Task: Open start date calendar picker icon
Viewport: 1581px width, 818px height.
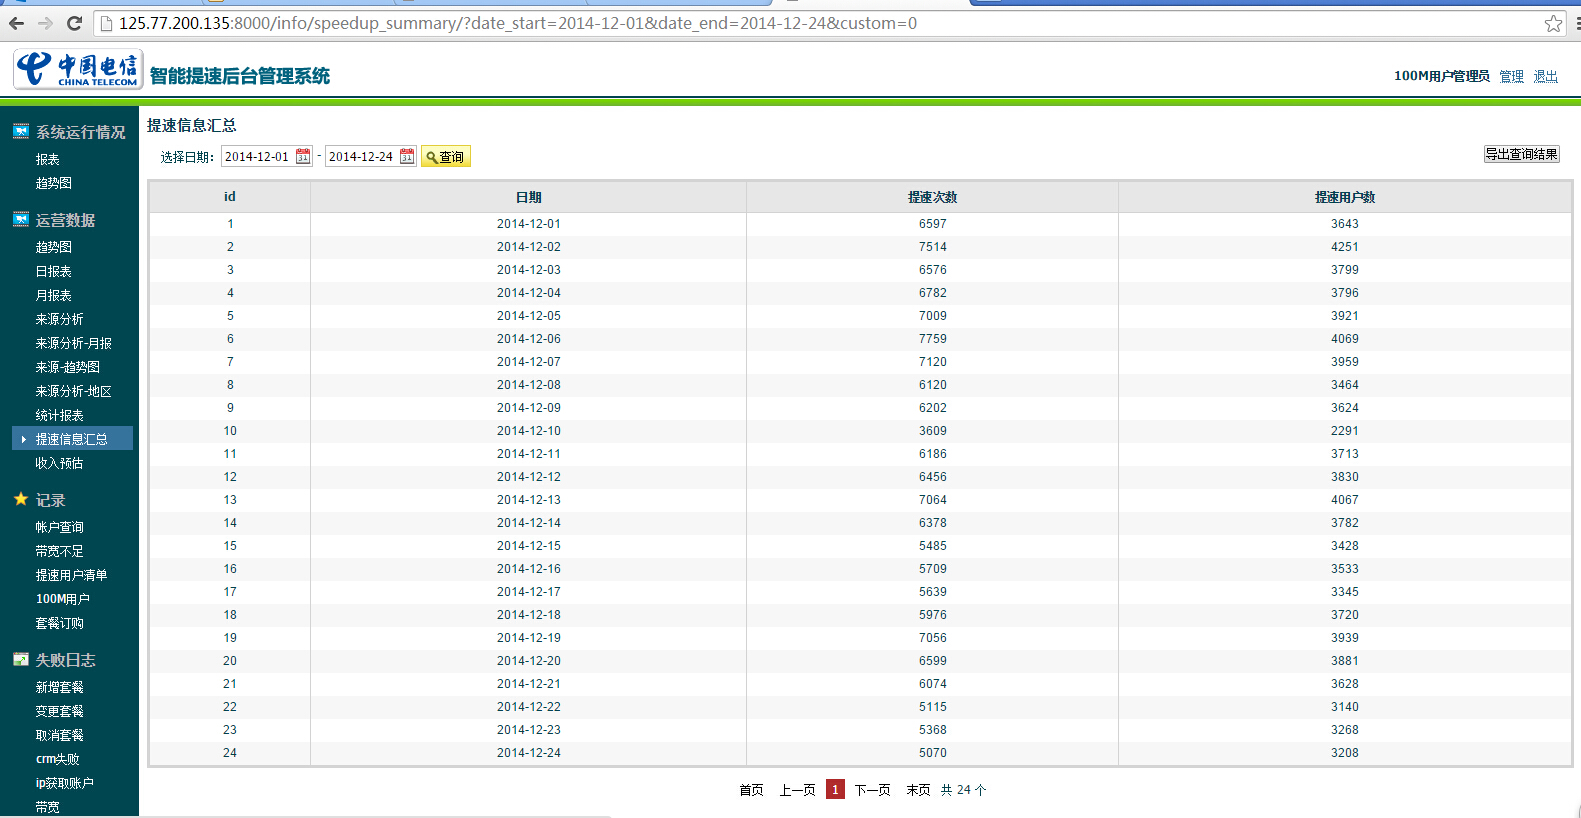Action: (303, 156)
